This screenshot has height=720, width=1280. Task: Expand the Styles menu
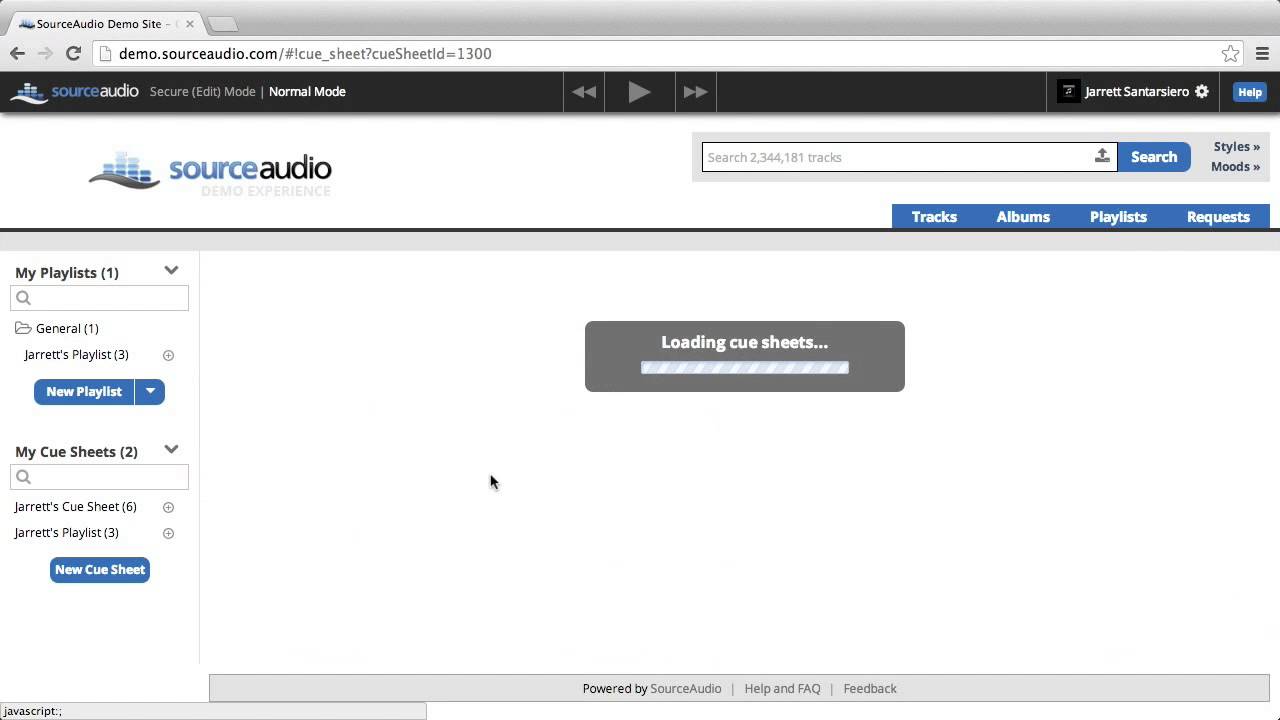(1236, 147)
